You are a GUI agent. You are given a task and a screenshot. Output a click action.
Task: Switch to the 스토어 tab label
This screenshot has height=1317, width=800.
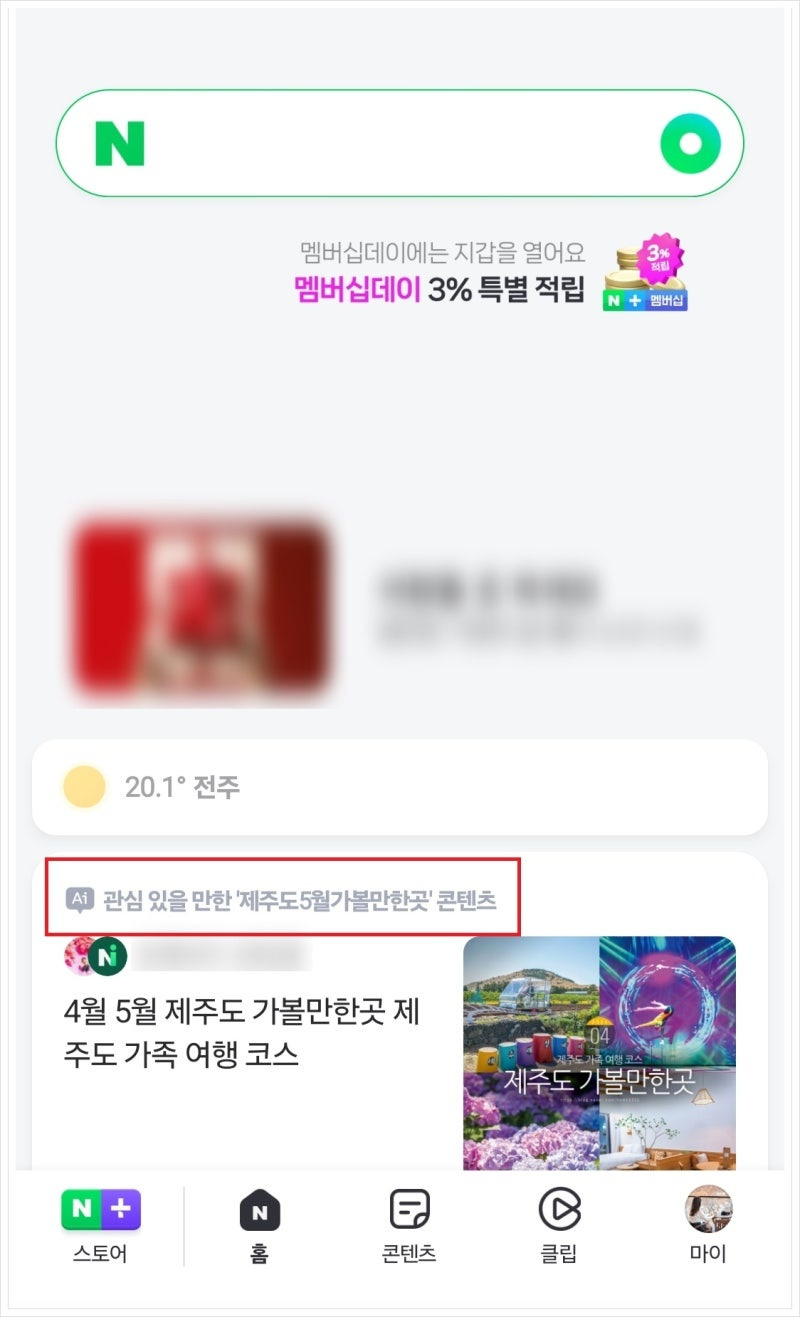click(x=100, y=1254)
